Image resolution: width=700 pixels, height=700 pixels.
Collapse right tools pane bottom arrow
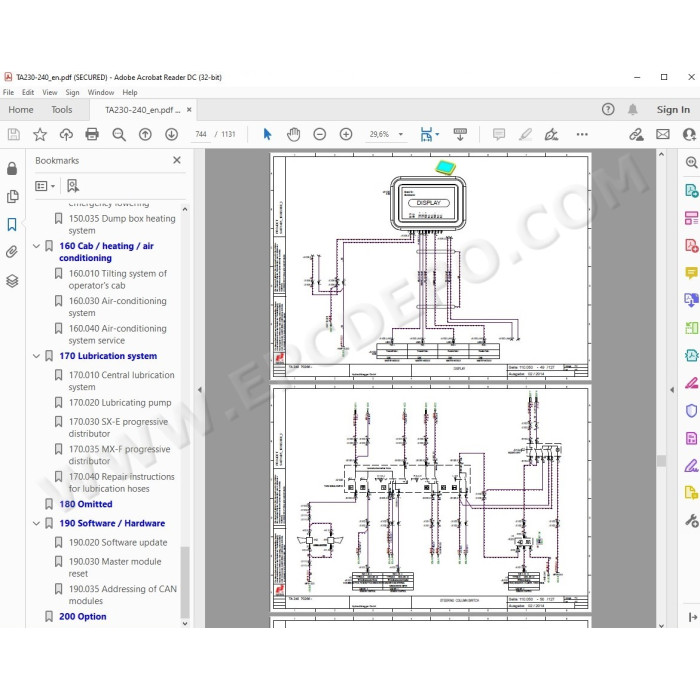coord(692,617)
